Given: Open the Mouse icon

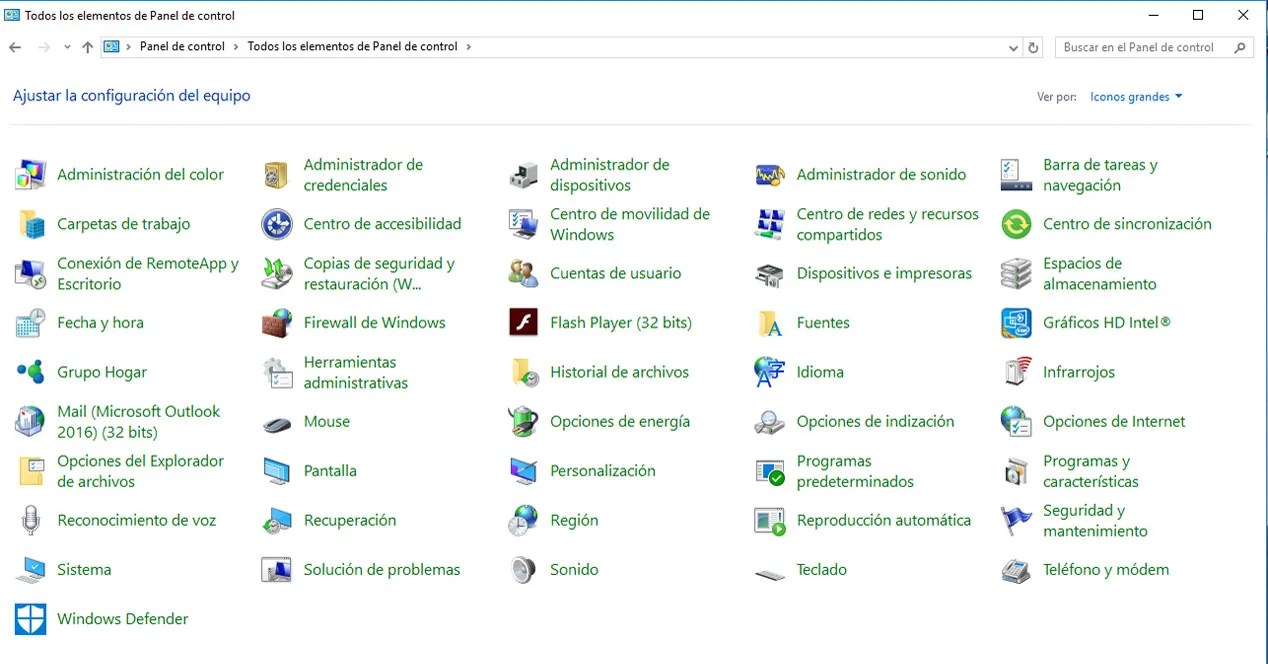Looking at the screenshot, I should pos(277,424).
